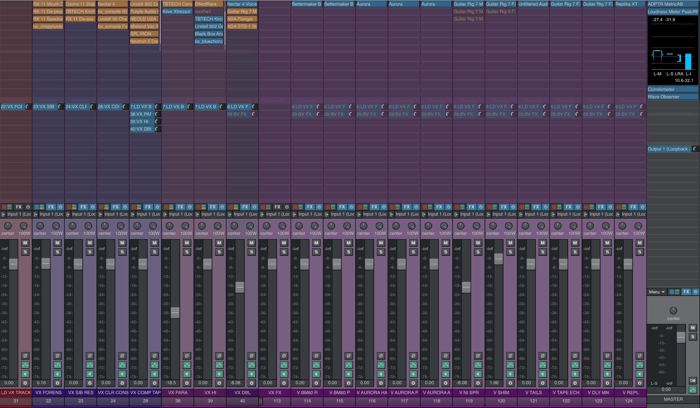Click the VX PARA volume fader handle
The image size is (700, 408).
click(x=175, y=312)
